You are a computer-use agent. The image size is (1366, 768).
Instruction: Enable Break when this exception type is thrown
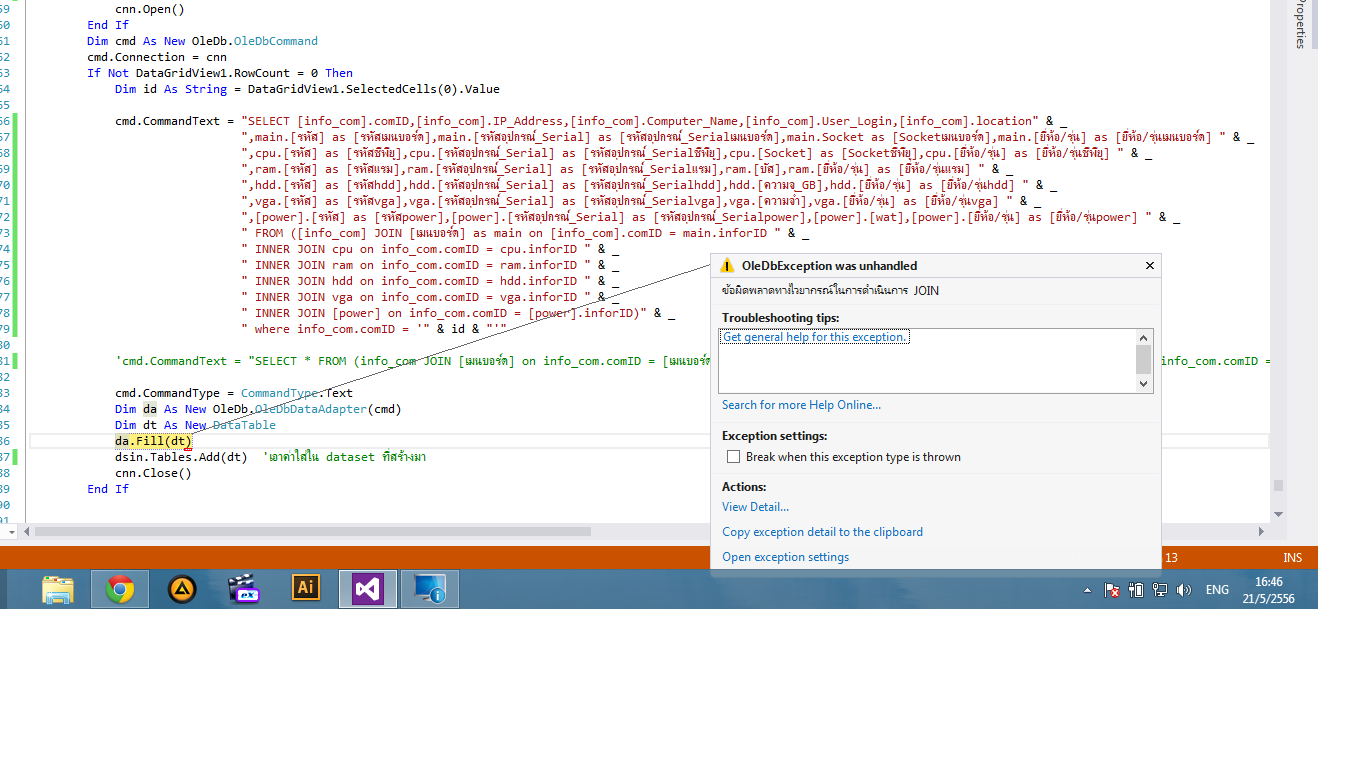(x=734, y=457)
